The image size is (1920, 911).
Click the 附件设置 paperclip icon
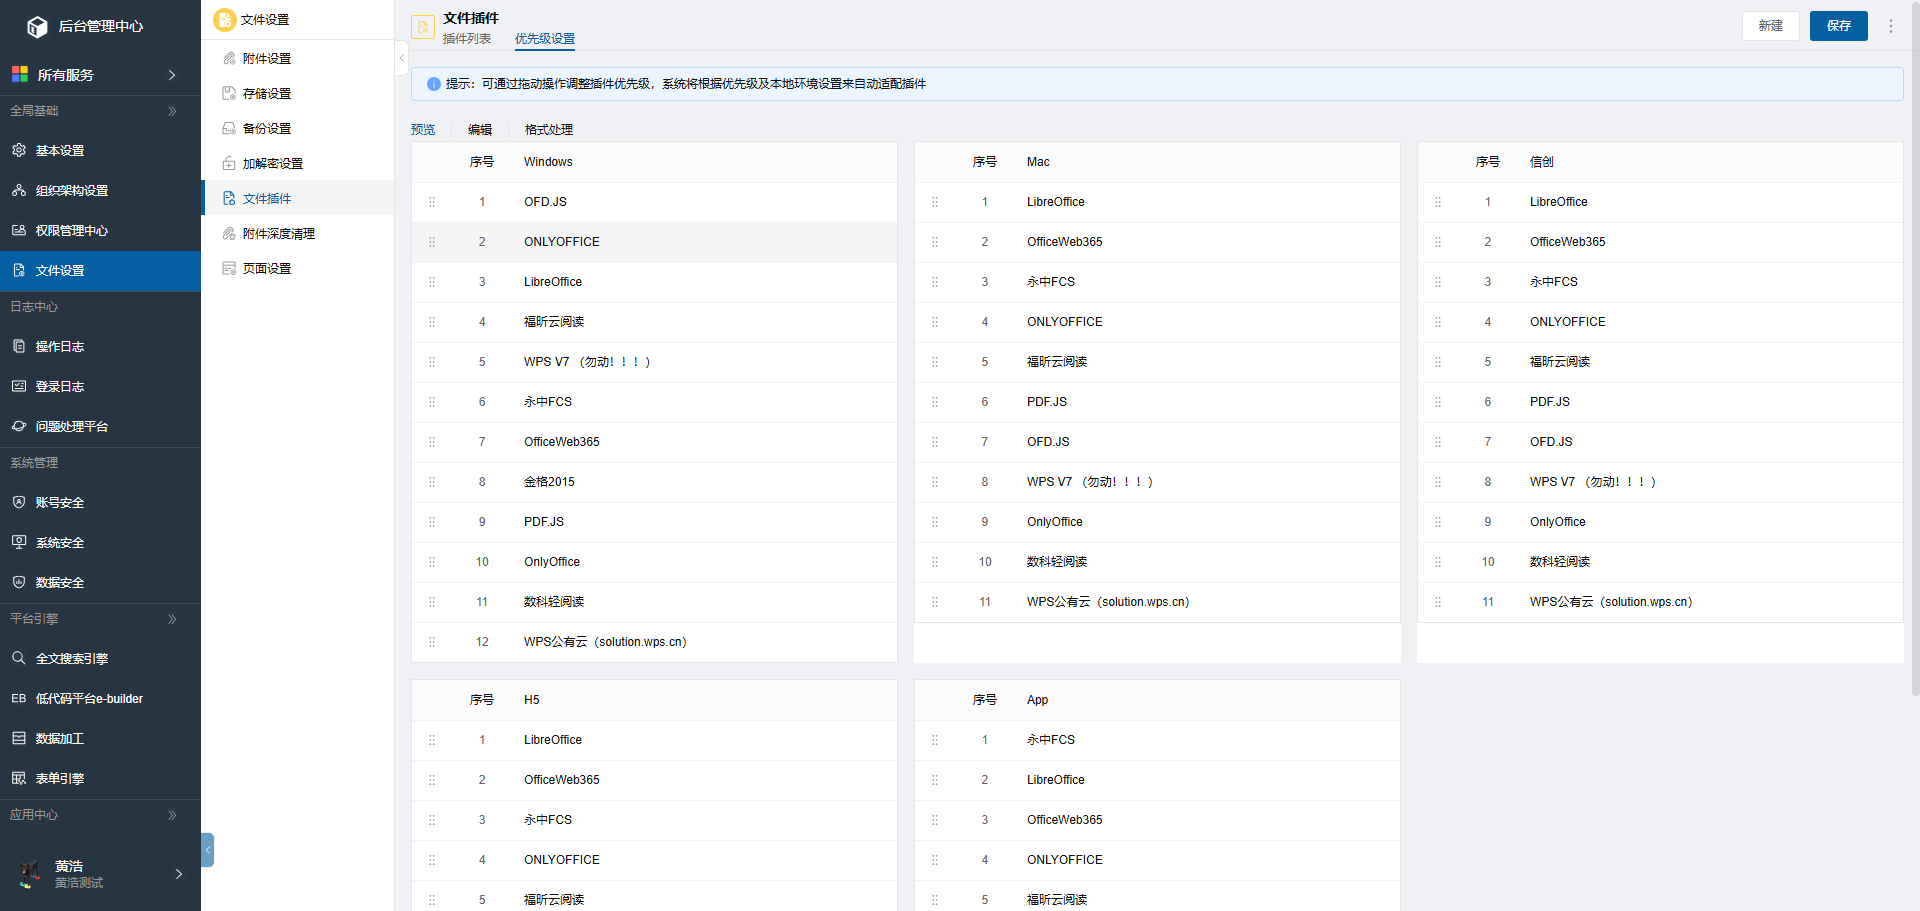pyautogui.click(x=229, y=58)
